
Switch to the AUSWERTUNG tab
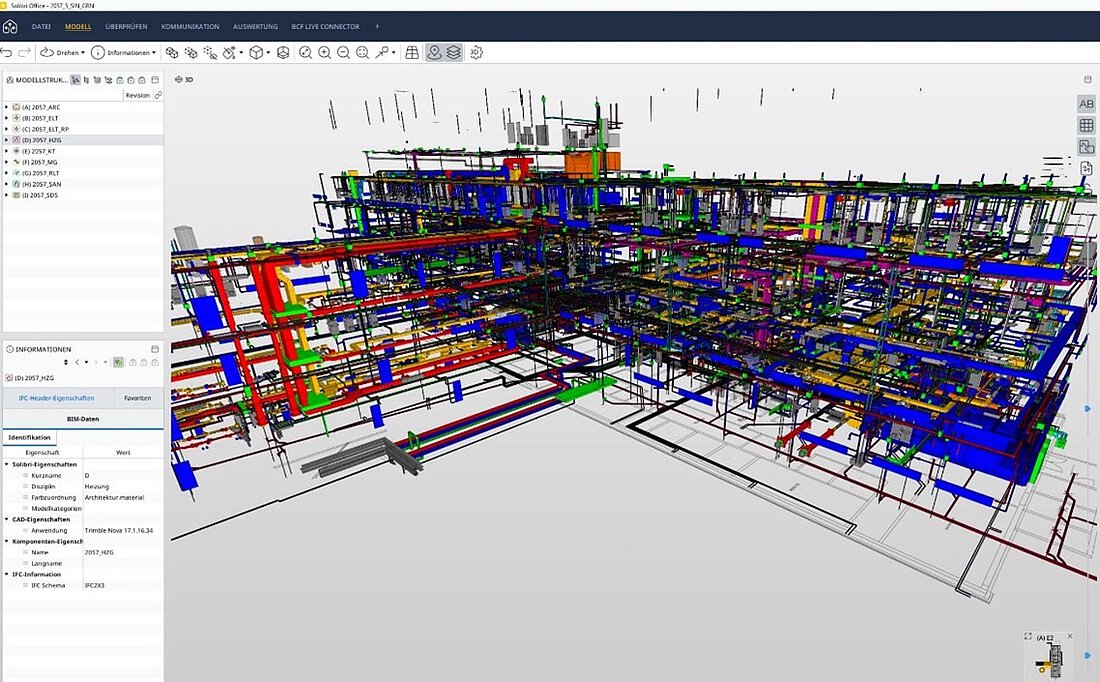[256, 26]
